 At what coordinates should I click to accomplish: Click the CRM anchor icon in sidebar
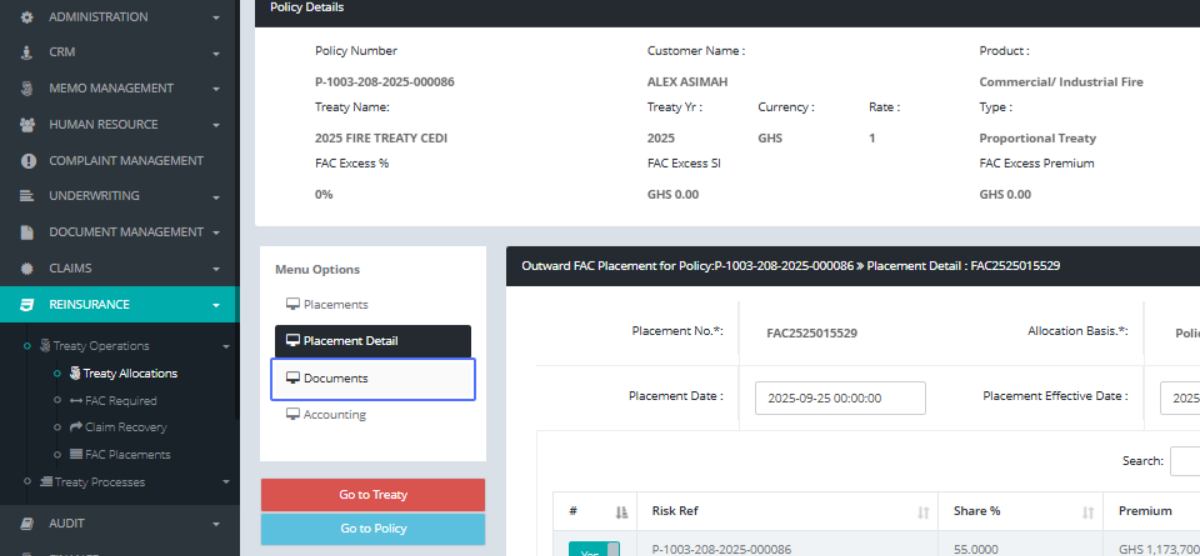27,52
